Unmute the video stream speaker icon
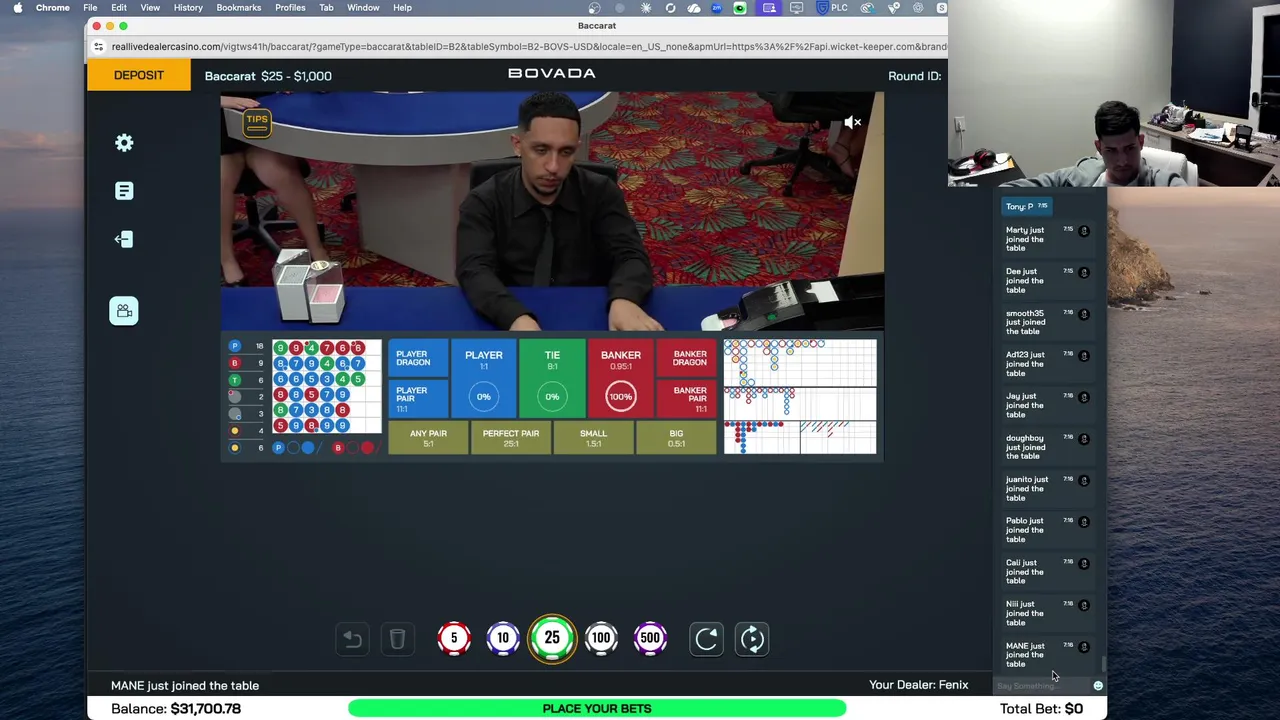Screen dimensions: 1280x720 pyautogui.click(x=852, y=122)
